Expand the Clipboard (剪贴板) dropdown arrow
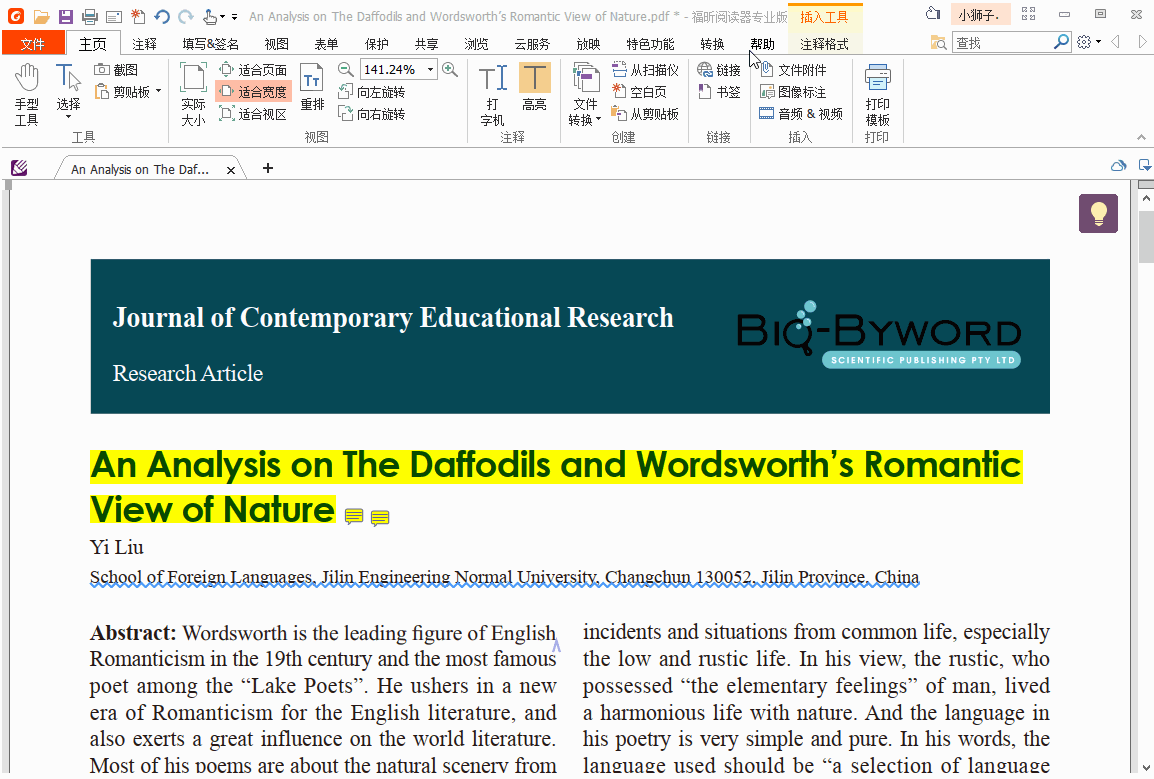 158,92
